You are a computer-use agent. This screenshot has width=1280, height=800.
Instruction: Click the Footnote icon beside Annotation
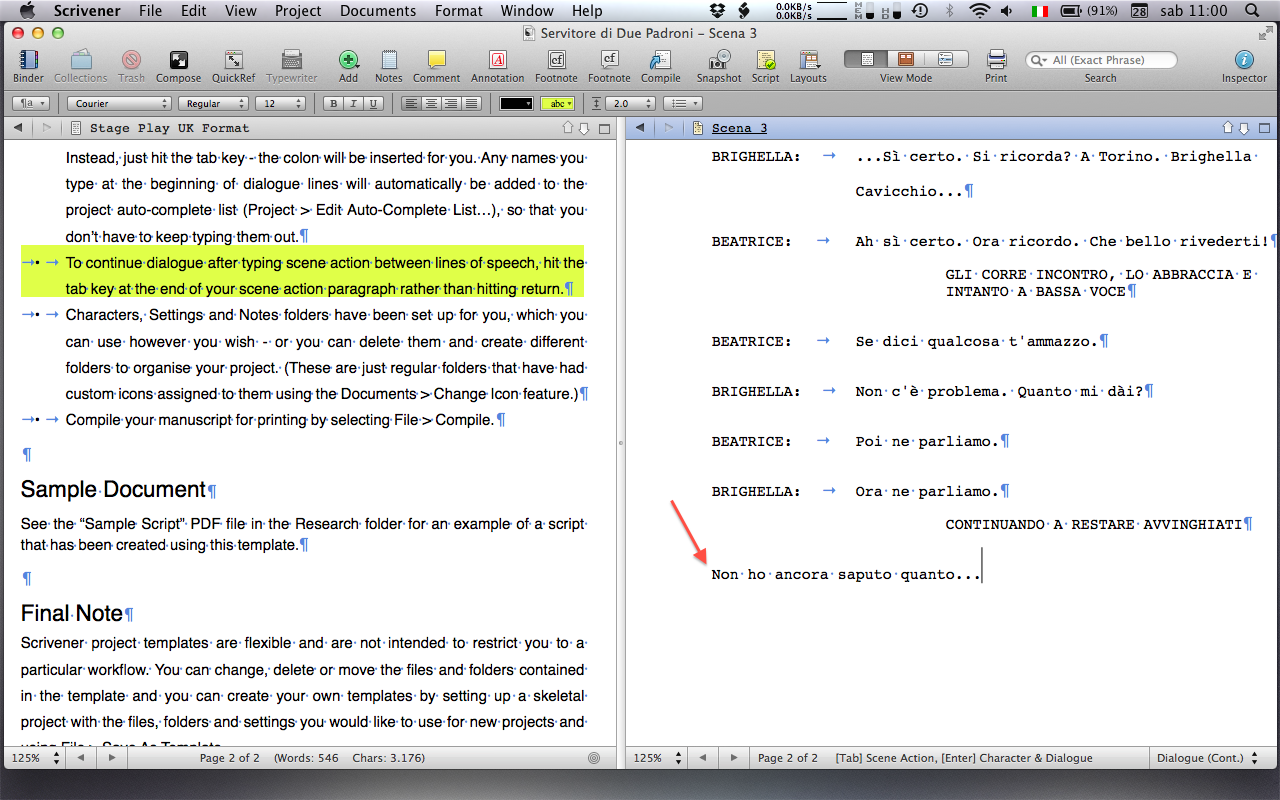click(556, 60)
